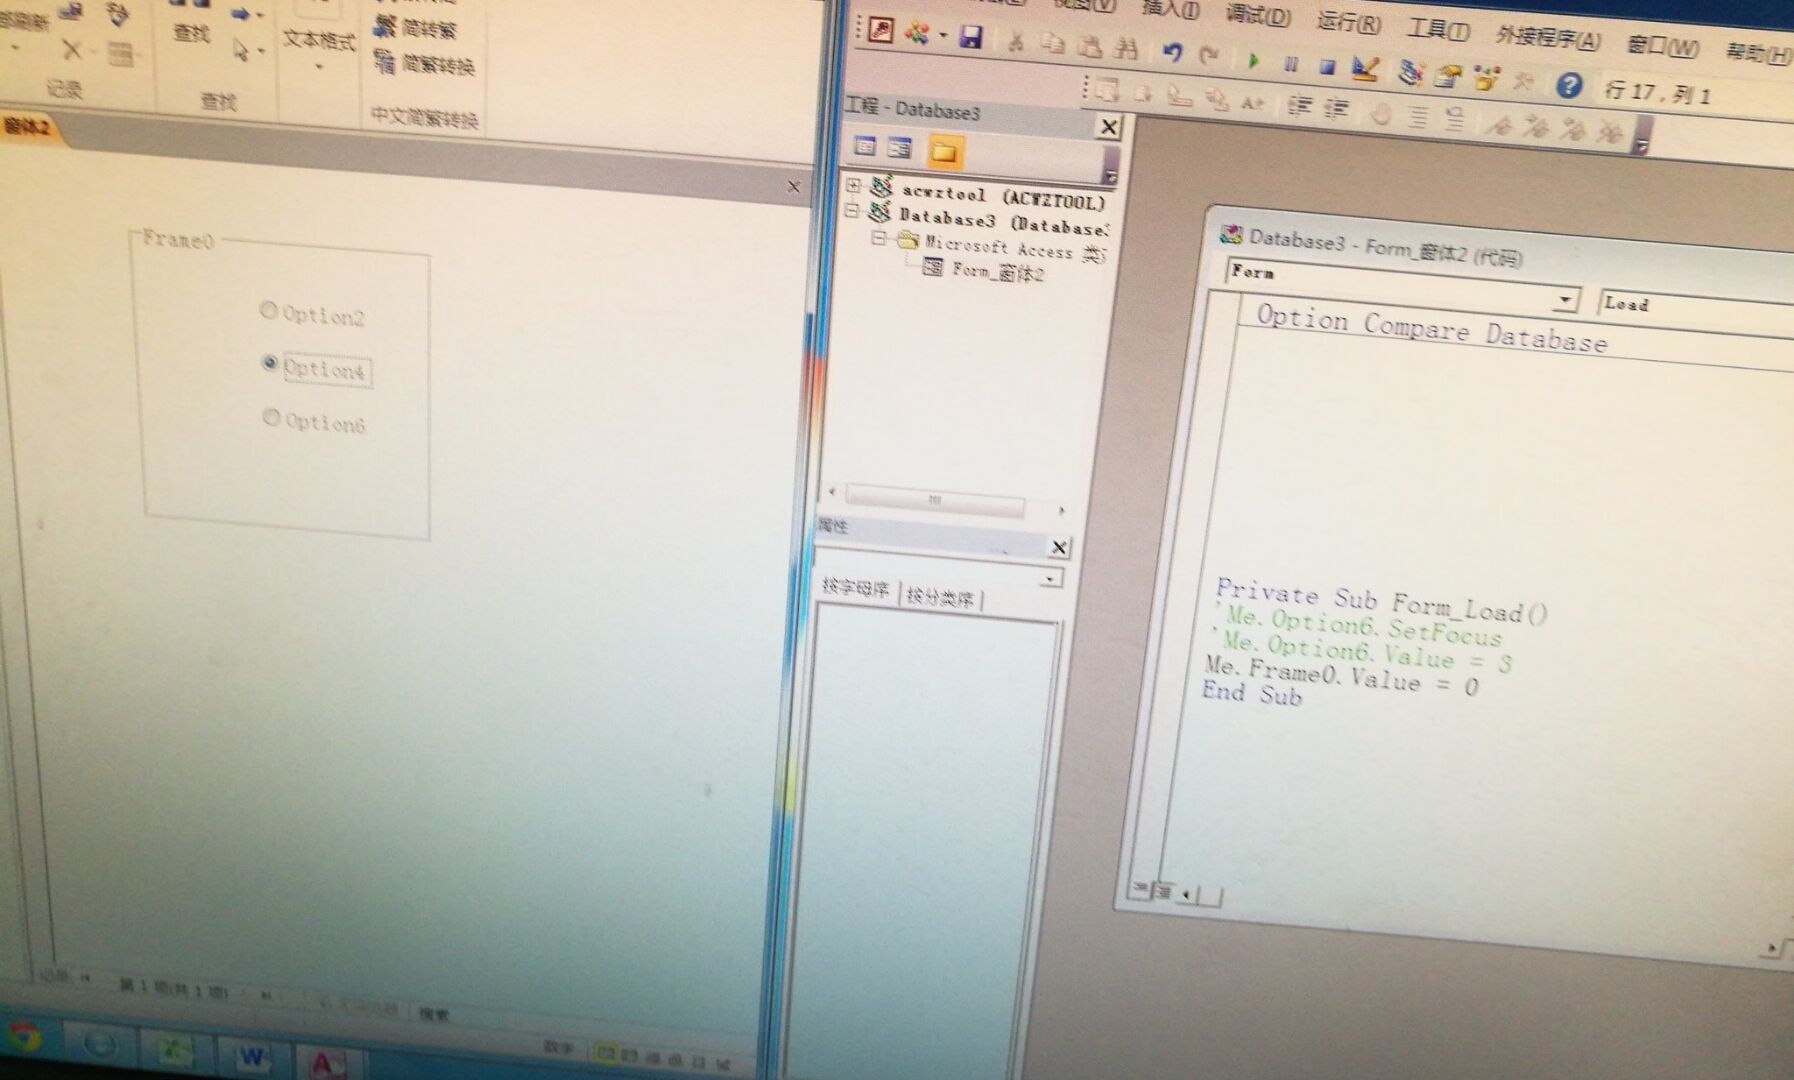Click the Project panel horizontal scrollbar
Image resolution: width=1794 pixels, height=1080 pixels.
(935, 499)
